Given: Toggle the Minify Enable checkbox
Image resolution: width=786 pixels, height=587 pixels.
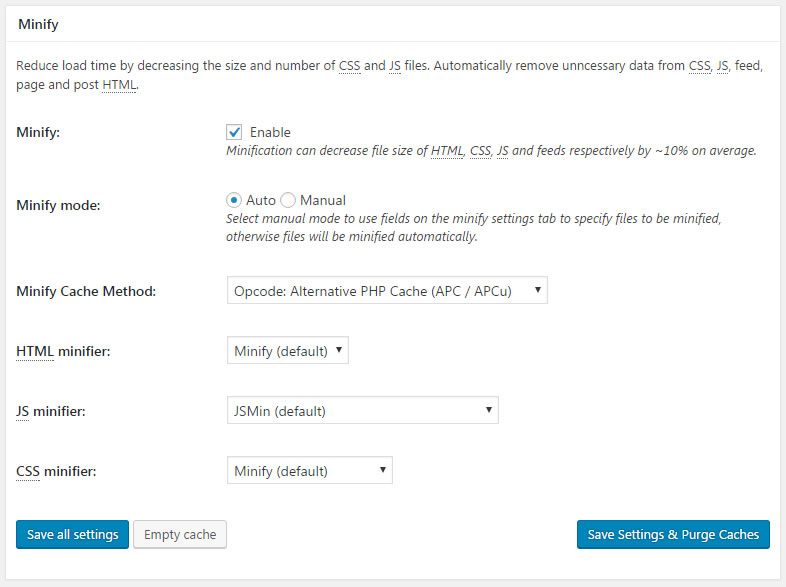Looking at the screenshot, I should point(234,132).
